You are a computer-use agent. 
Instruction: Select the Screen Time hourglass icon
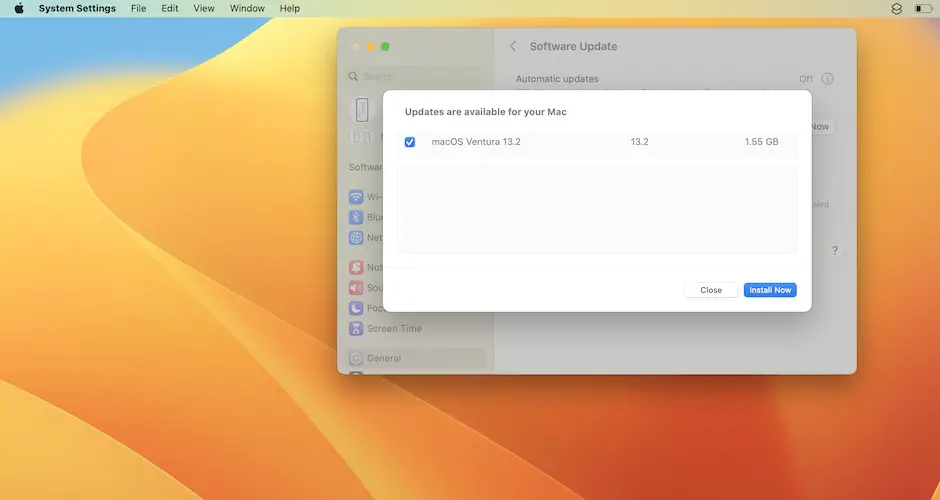(356, 329)
